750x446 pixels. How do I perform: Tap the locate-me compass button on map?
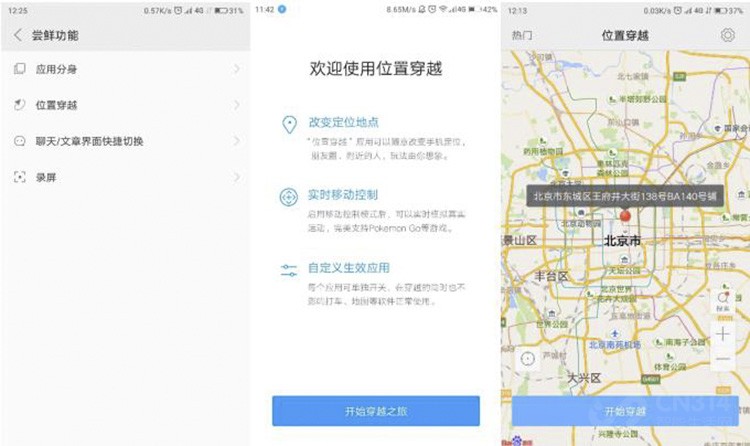pos(527,358)
